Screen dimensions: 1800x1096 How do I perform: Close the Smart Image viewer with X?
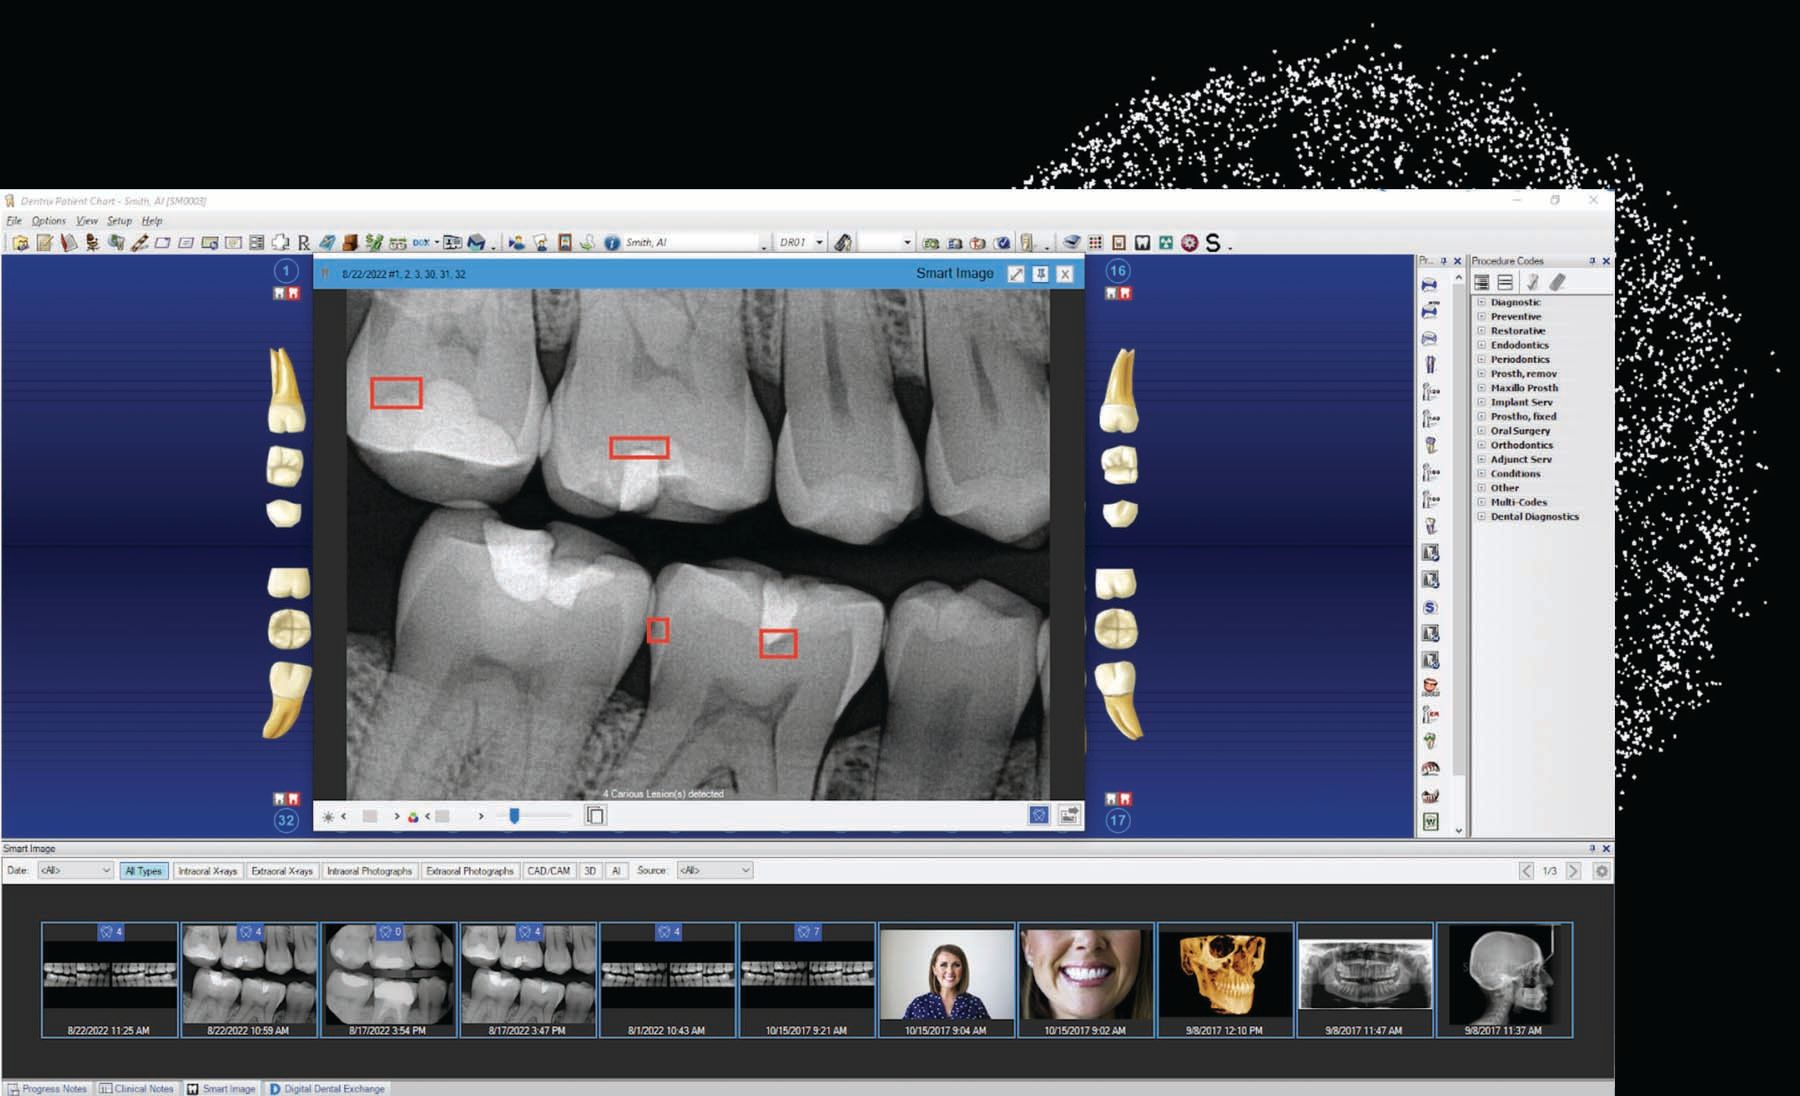point(1065,274)
